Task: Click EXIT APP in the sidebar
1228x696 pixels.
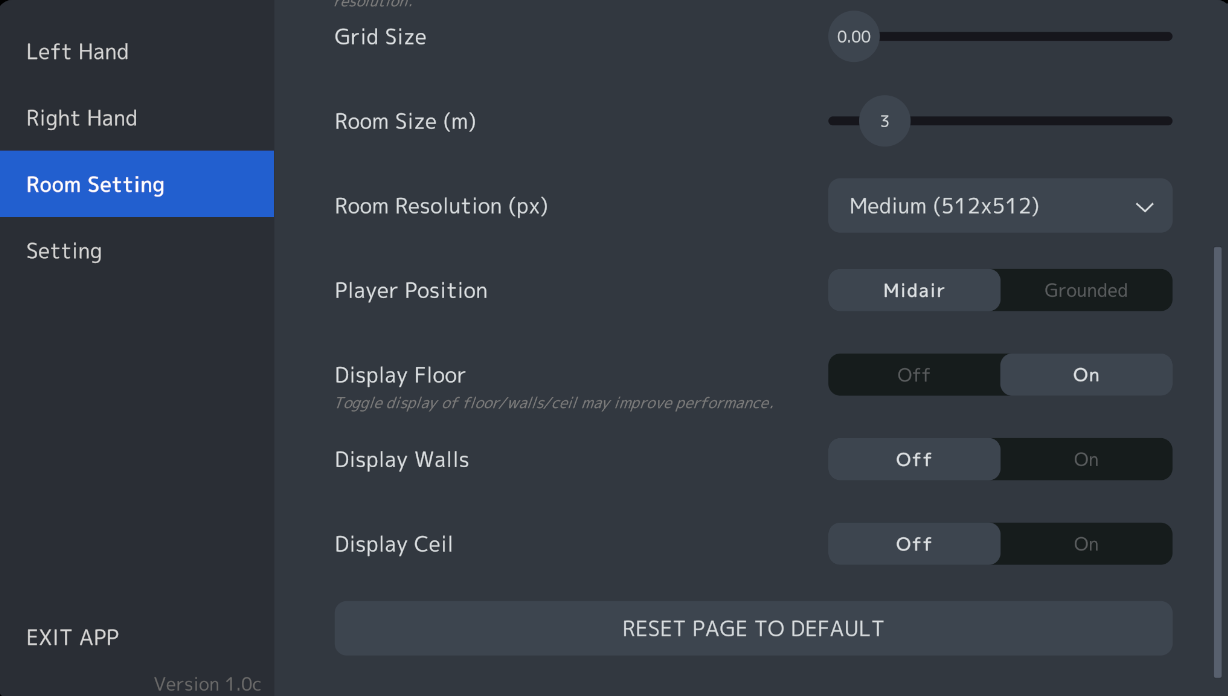Action: (73, 637)
